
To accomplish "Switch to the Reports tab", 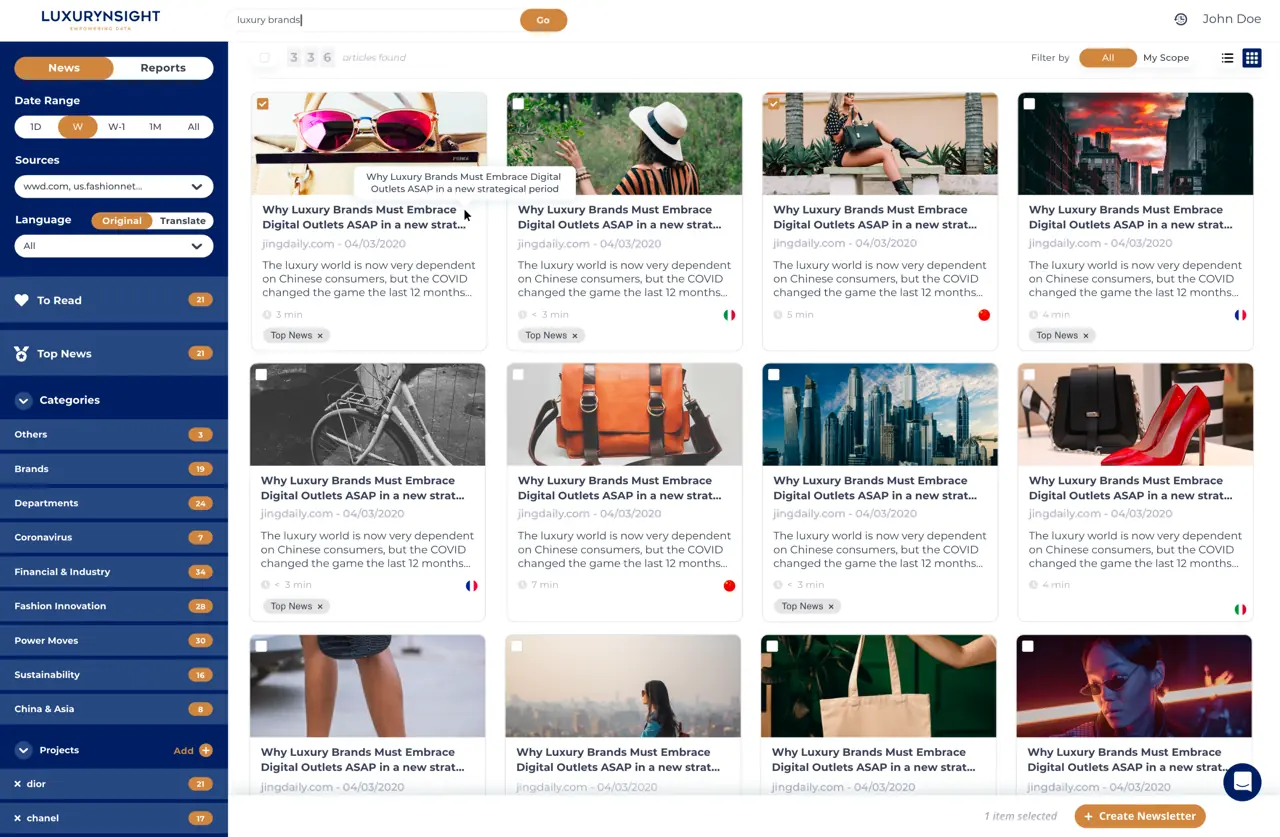I will pyautogui.click(x=163, y=68).
